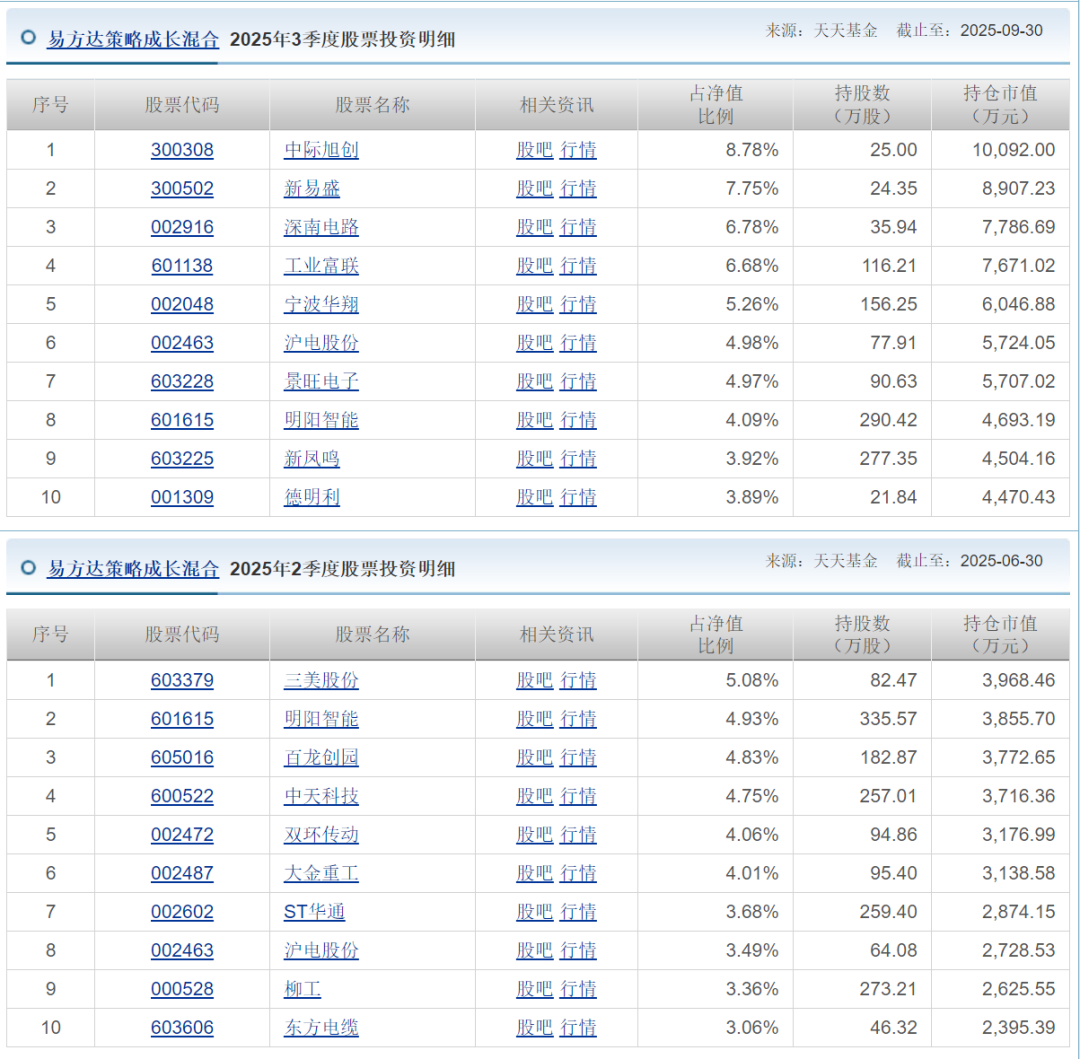The width and height of the screenshot is (1080, 1059).
Task: Click stock name 深南电路
Action: [x=321, y=227]
